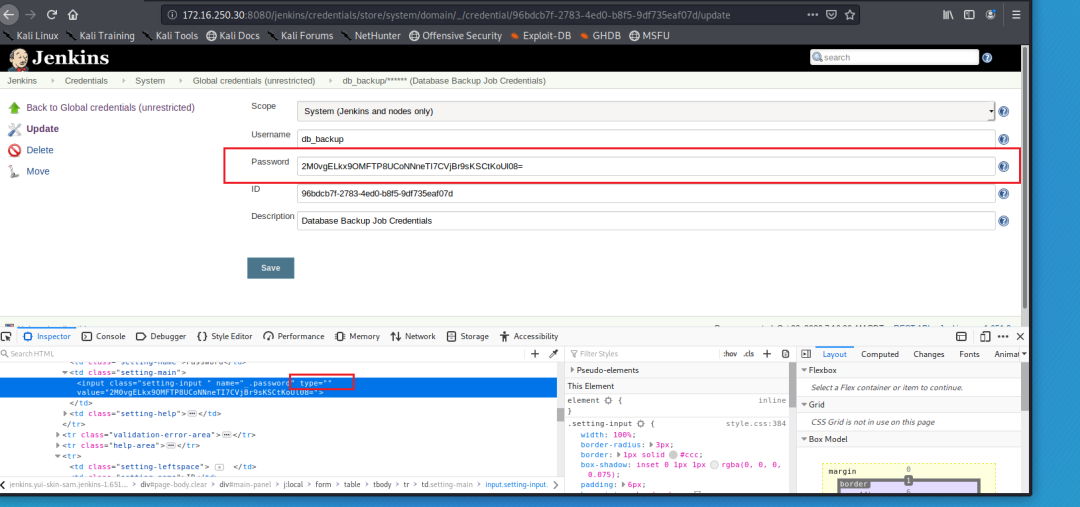The width and height of the screenshot is (1080, 507).
Task: Collapse the Grid section
Action: (804, 404)
